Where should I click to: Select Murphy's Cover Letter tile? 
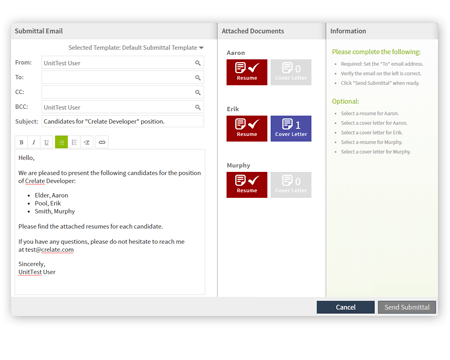point(291,185)
